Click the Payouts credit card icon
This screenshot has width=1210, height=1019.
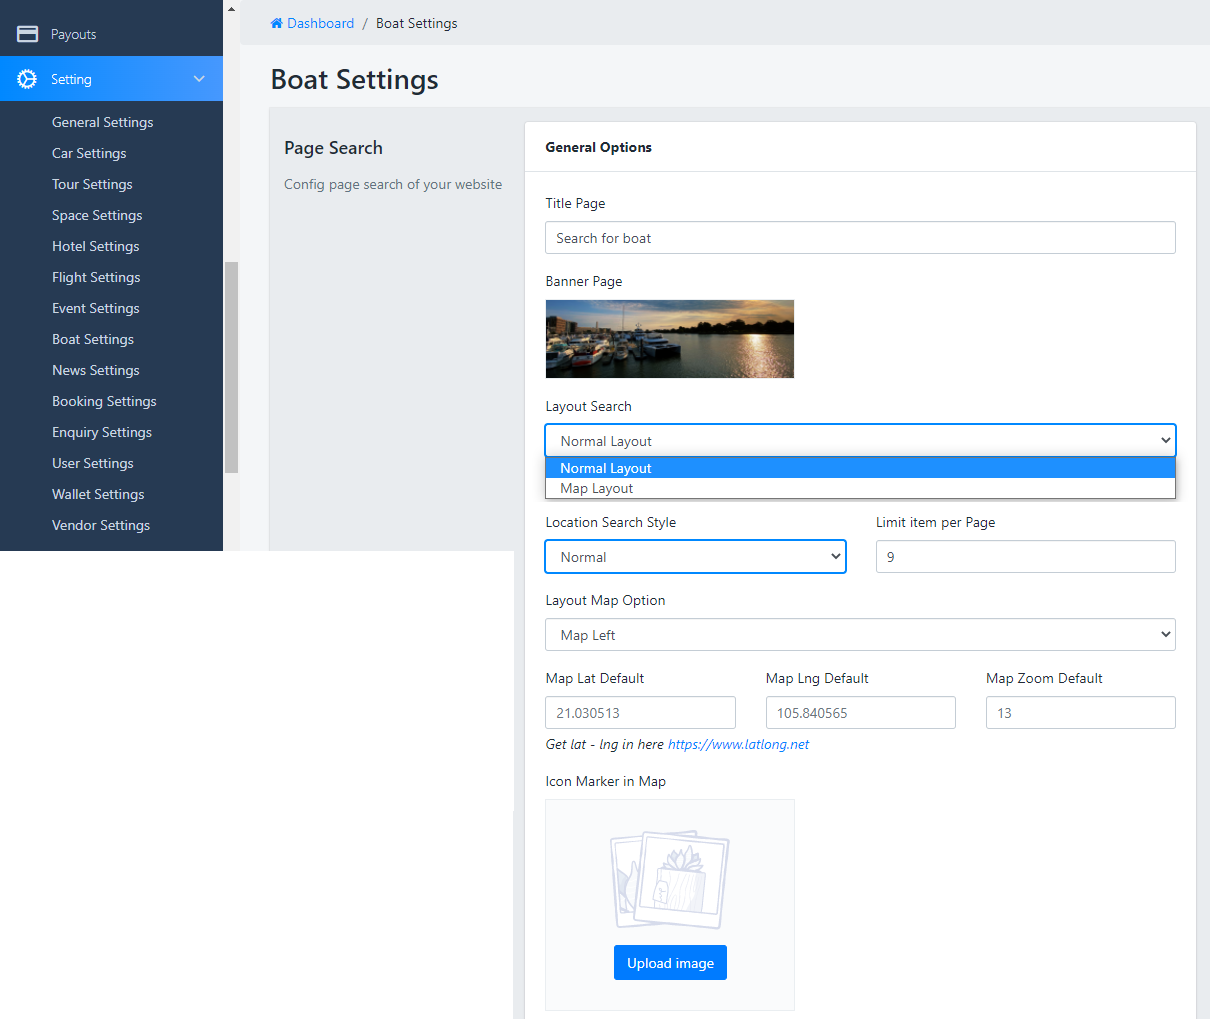(x=28, y=34)
